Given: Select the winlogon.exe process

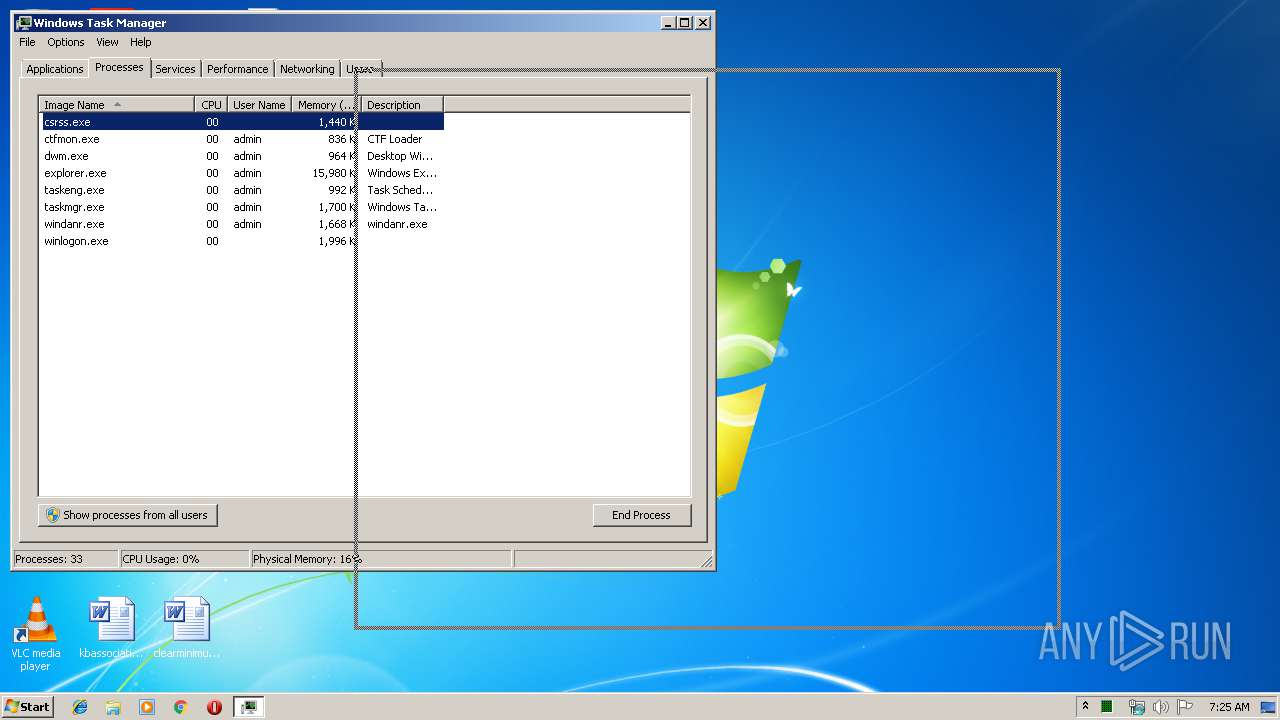Looking at the screenshot, I should click(x=241, y=241).
